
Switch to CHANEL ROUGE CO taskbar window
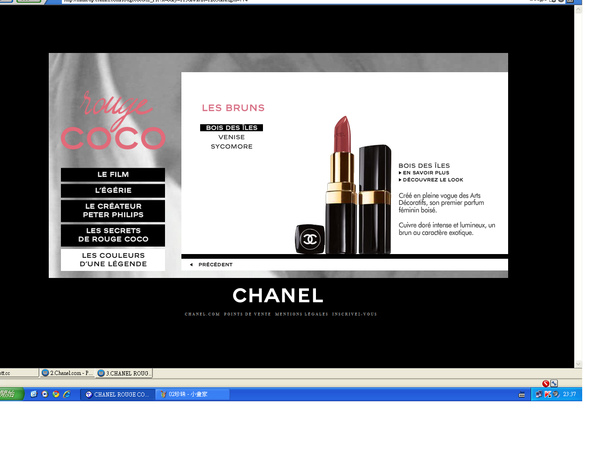pyautogui.click(x=117, y=395)
